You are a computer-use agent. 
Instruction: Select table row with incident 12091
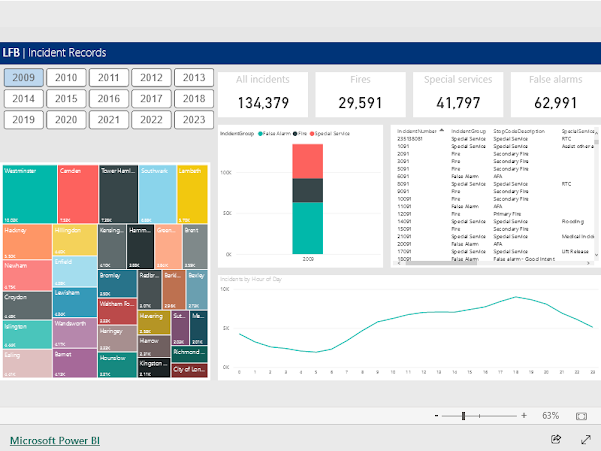pyautogui.click(x=494, y=214)
